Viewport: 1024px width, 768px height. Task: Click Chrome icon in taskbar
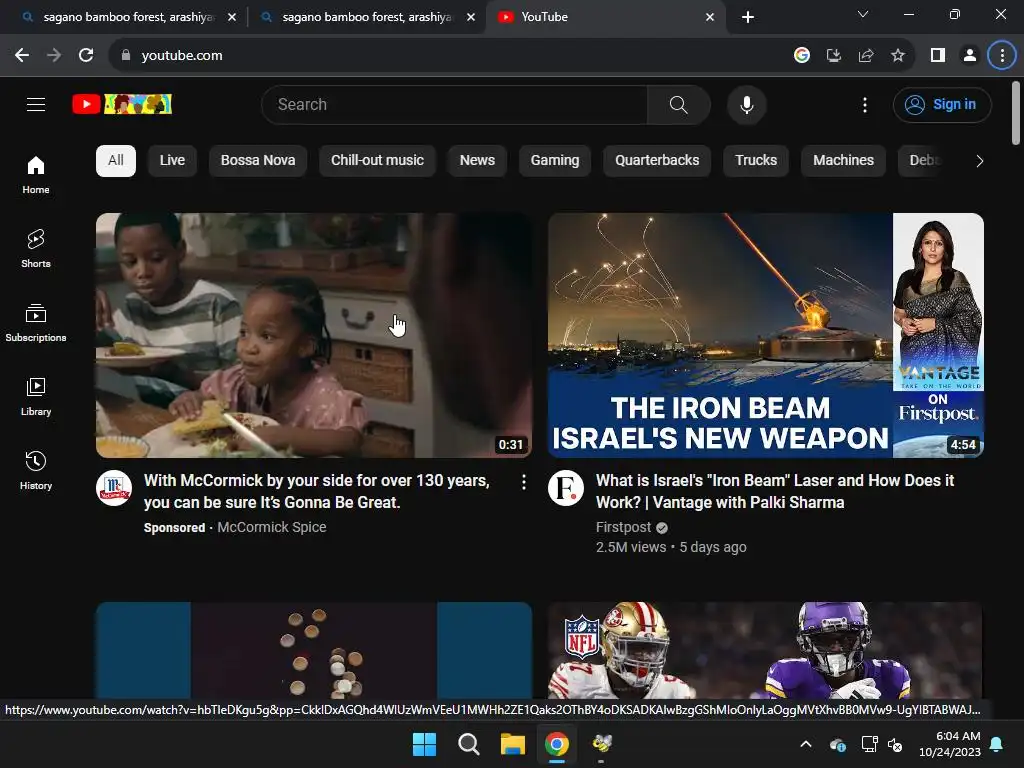[x=557, y=744]
